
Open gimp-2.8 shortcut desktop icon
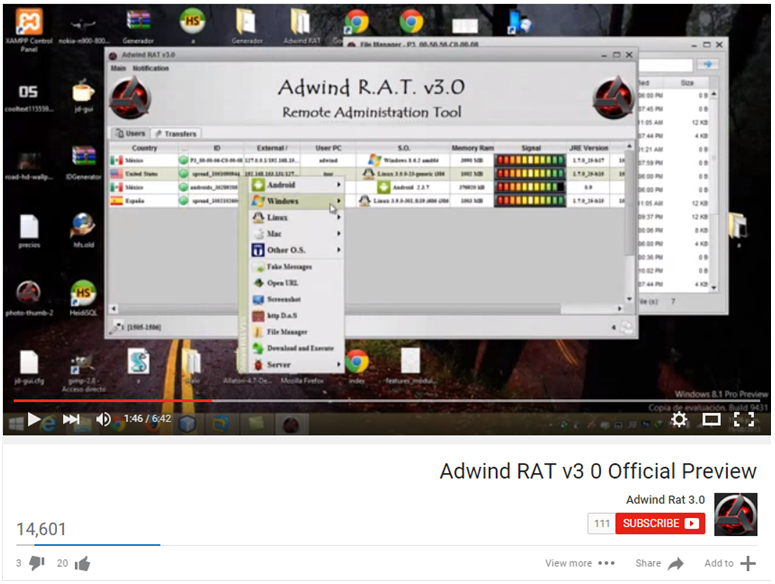(83, 372)
